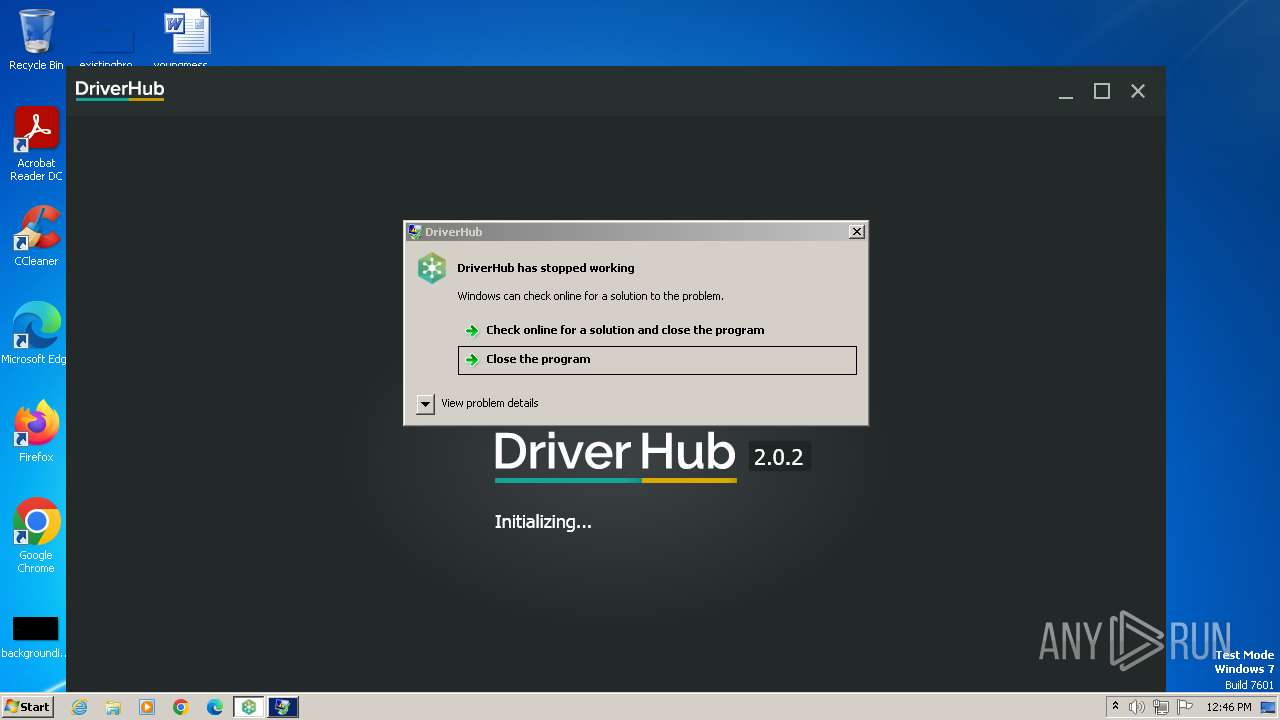Open the volume tray icon
The image size is (1280, 720).
pos(1137,707)
